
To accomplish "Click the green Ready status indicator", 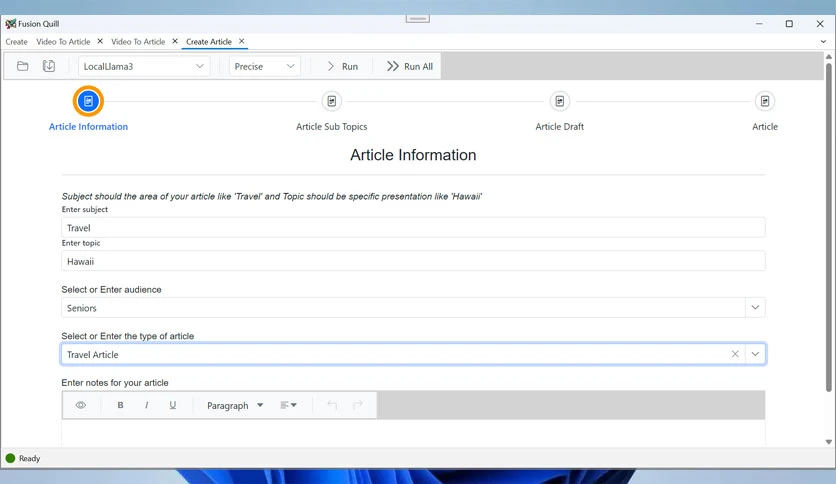I will pos(10,458).
